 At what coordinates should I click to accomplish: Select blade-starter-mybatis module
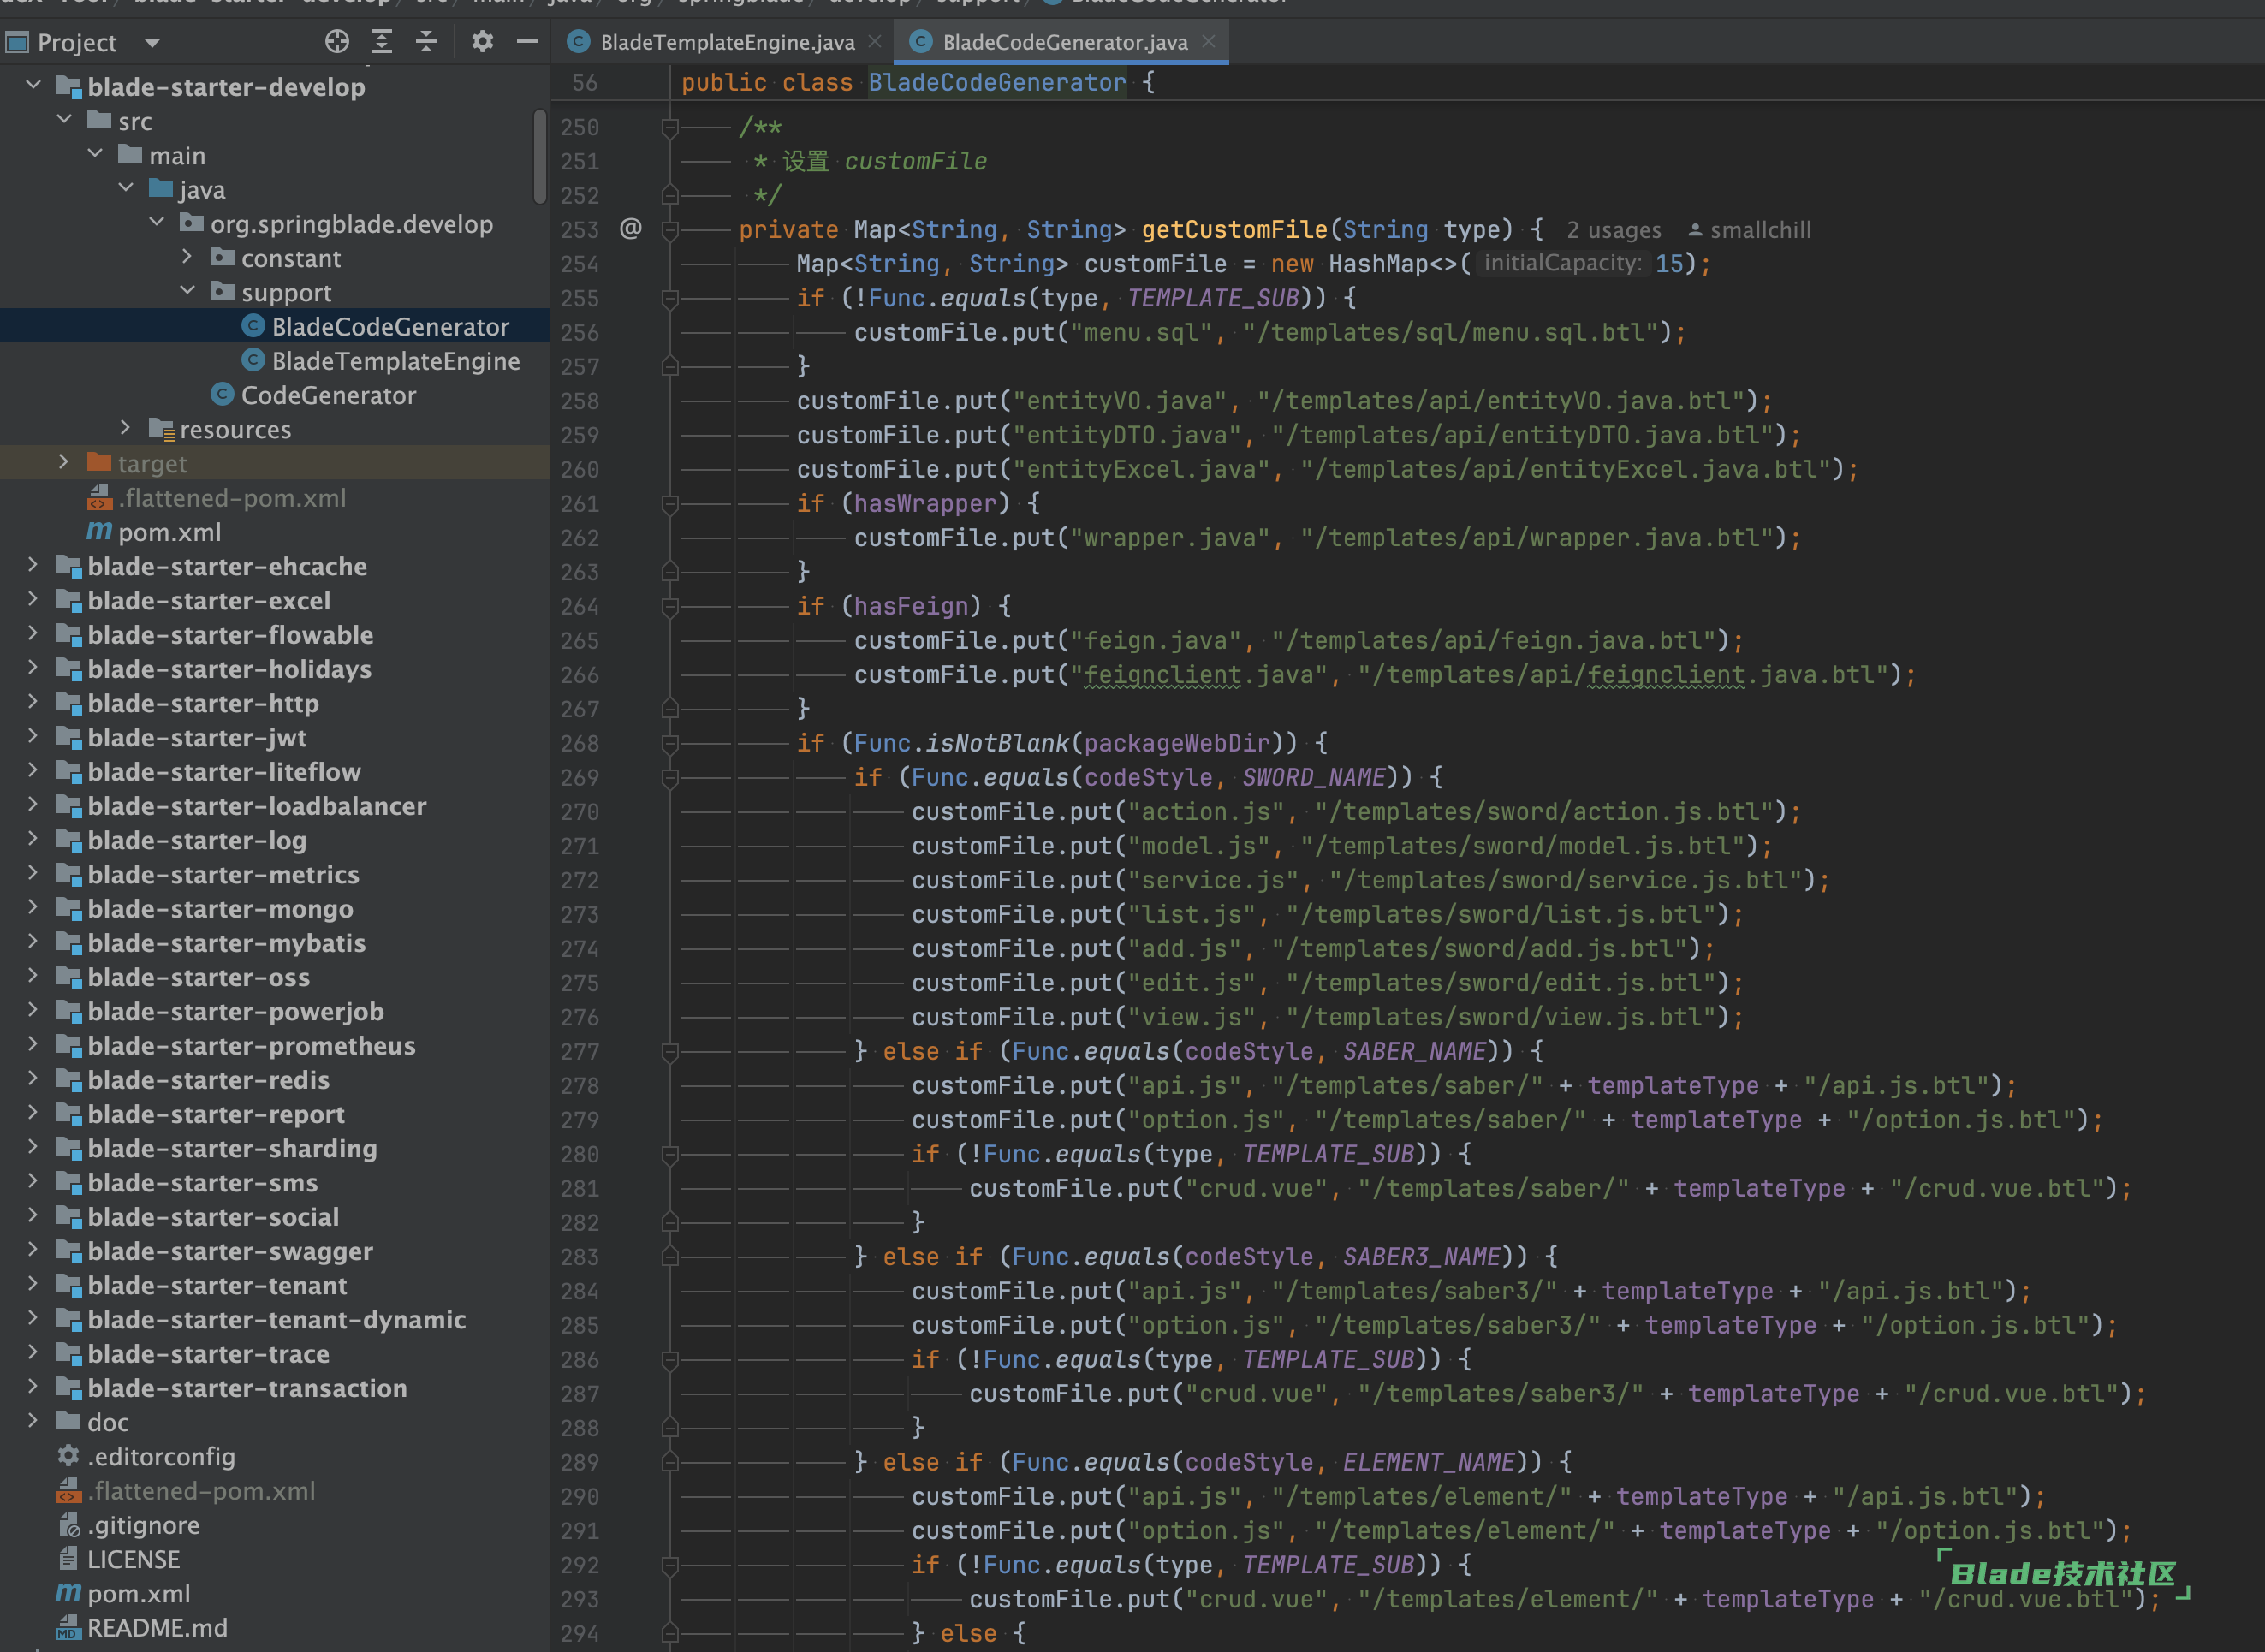[x=226, y=943]
